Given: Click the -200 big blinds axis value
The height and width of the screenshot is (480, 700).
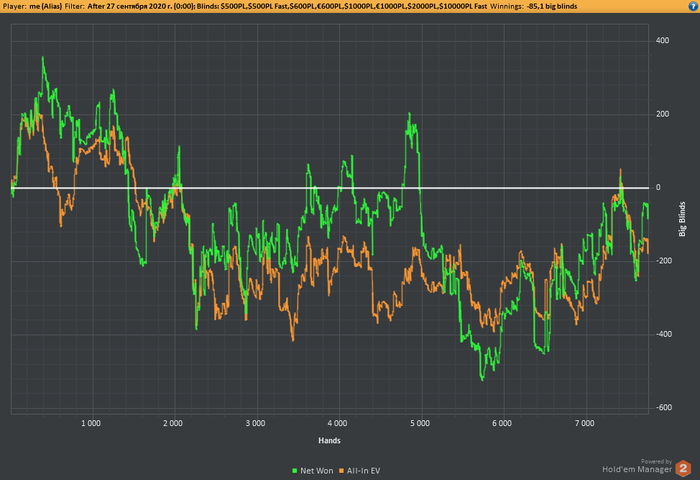Looking at the screenshot, I should [x=663, y=261].
